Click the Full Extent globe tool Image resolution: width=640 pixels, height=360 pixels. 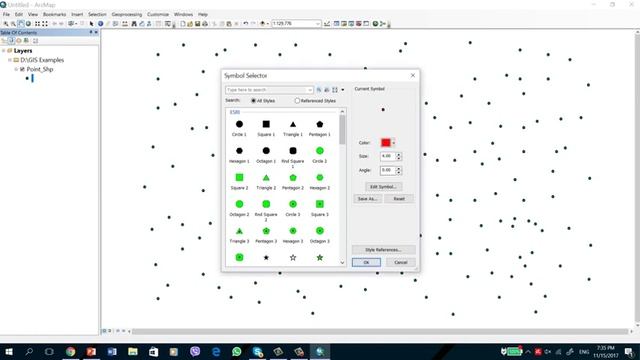tap(28, 24)
